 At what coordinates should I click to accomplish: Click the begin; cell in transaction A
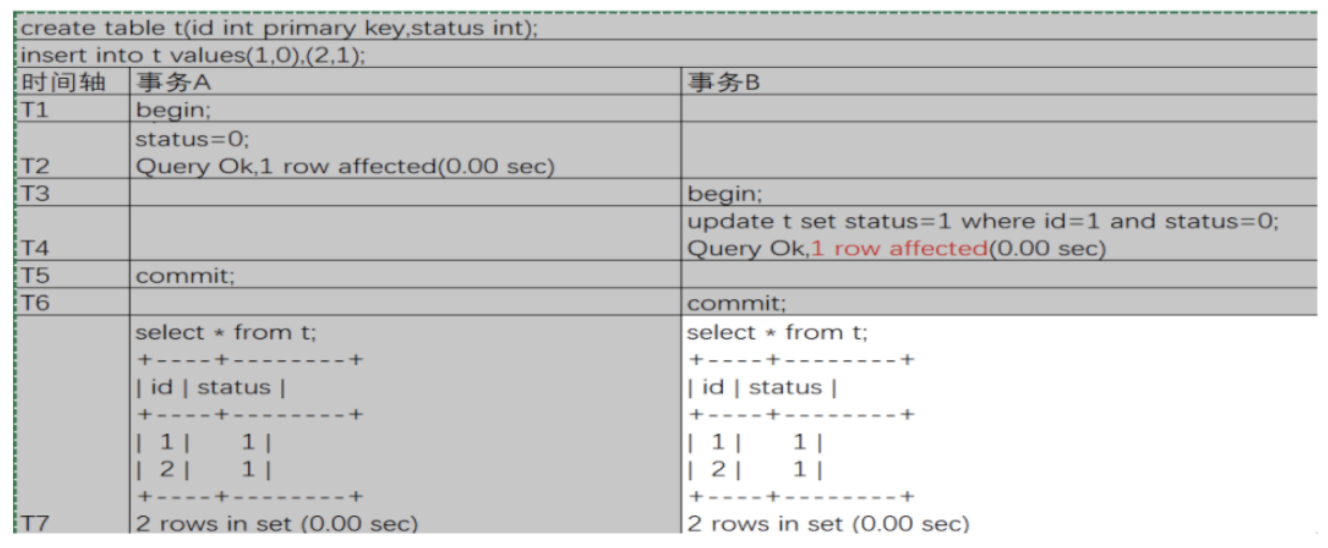[405, 109]
